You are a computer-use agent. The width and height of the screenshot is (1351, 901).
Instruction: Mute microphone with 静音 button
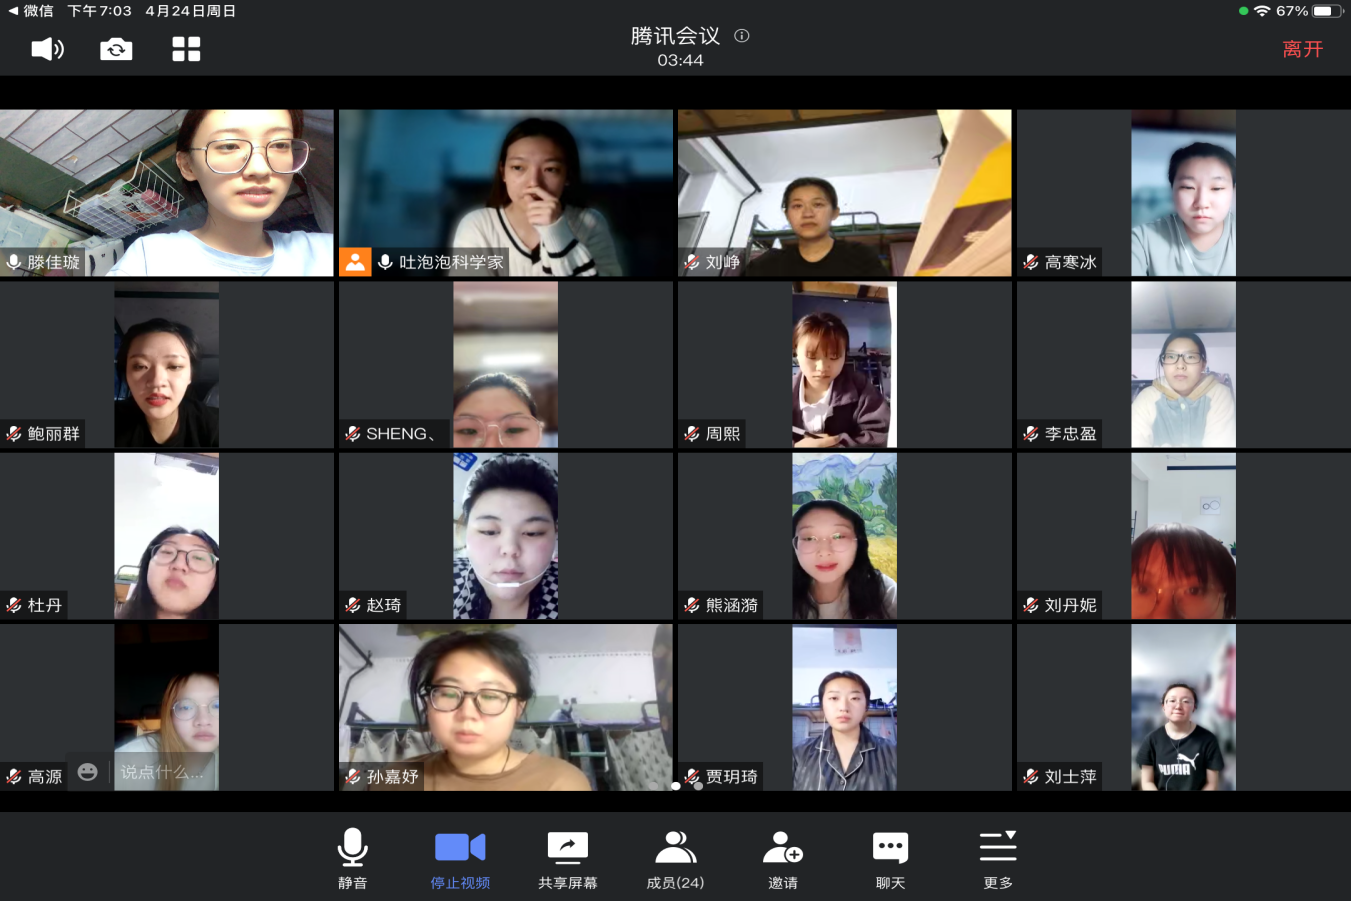point(352,859)
